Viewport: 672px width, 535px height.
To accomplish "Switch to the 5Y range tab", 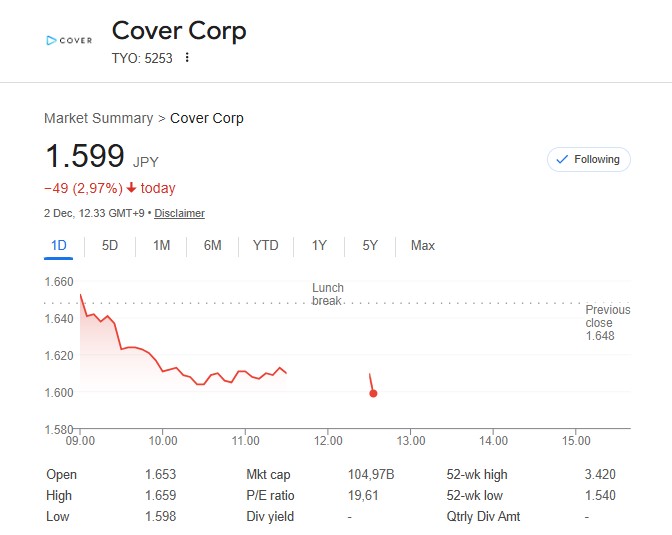I will click(370, 246).
